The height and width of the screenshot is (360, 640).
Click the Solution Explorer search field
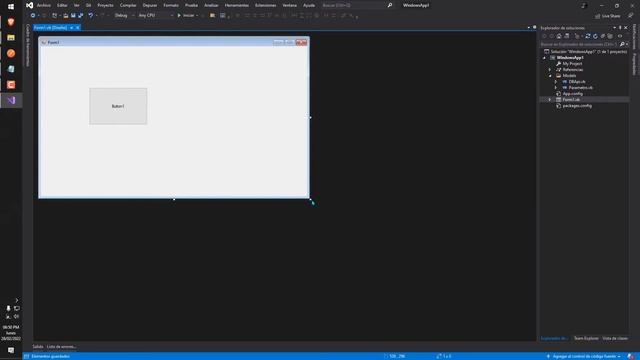[x=579, y=44]
